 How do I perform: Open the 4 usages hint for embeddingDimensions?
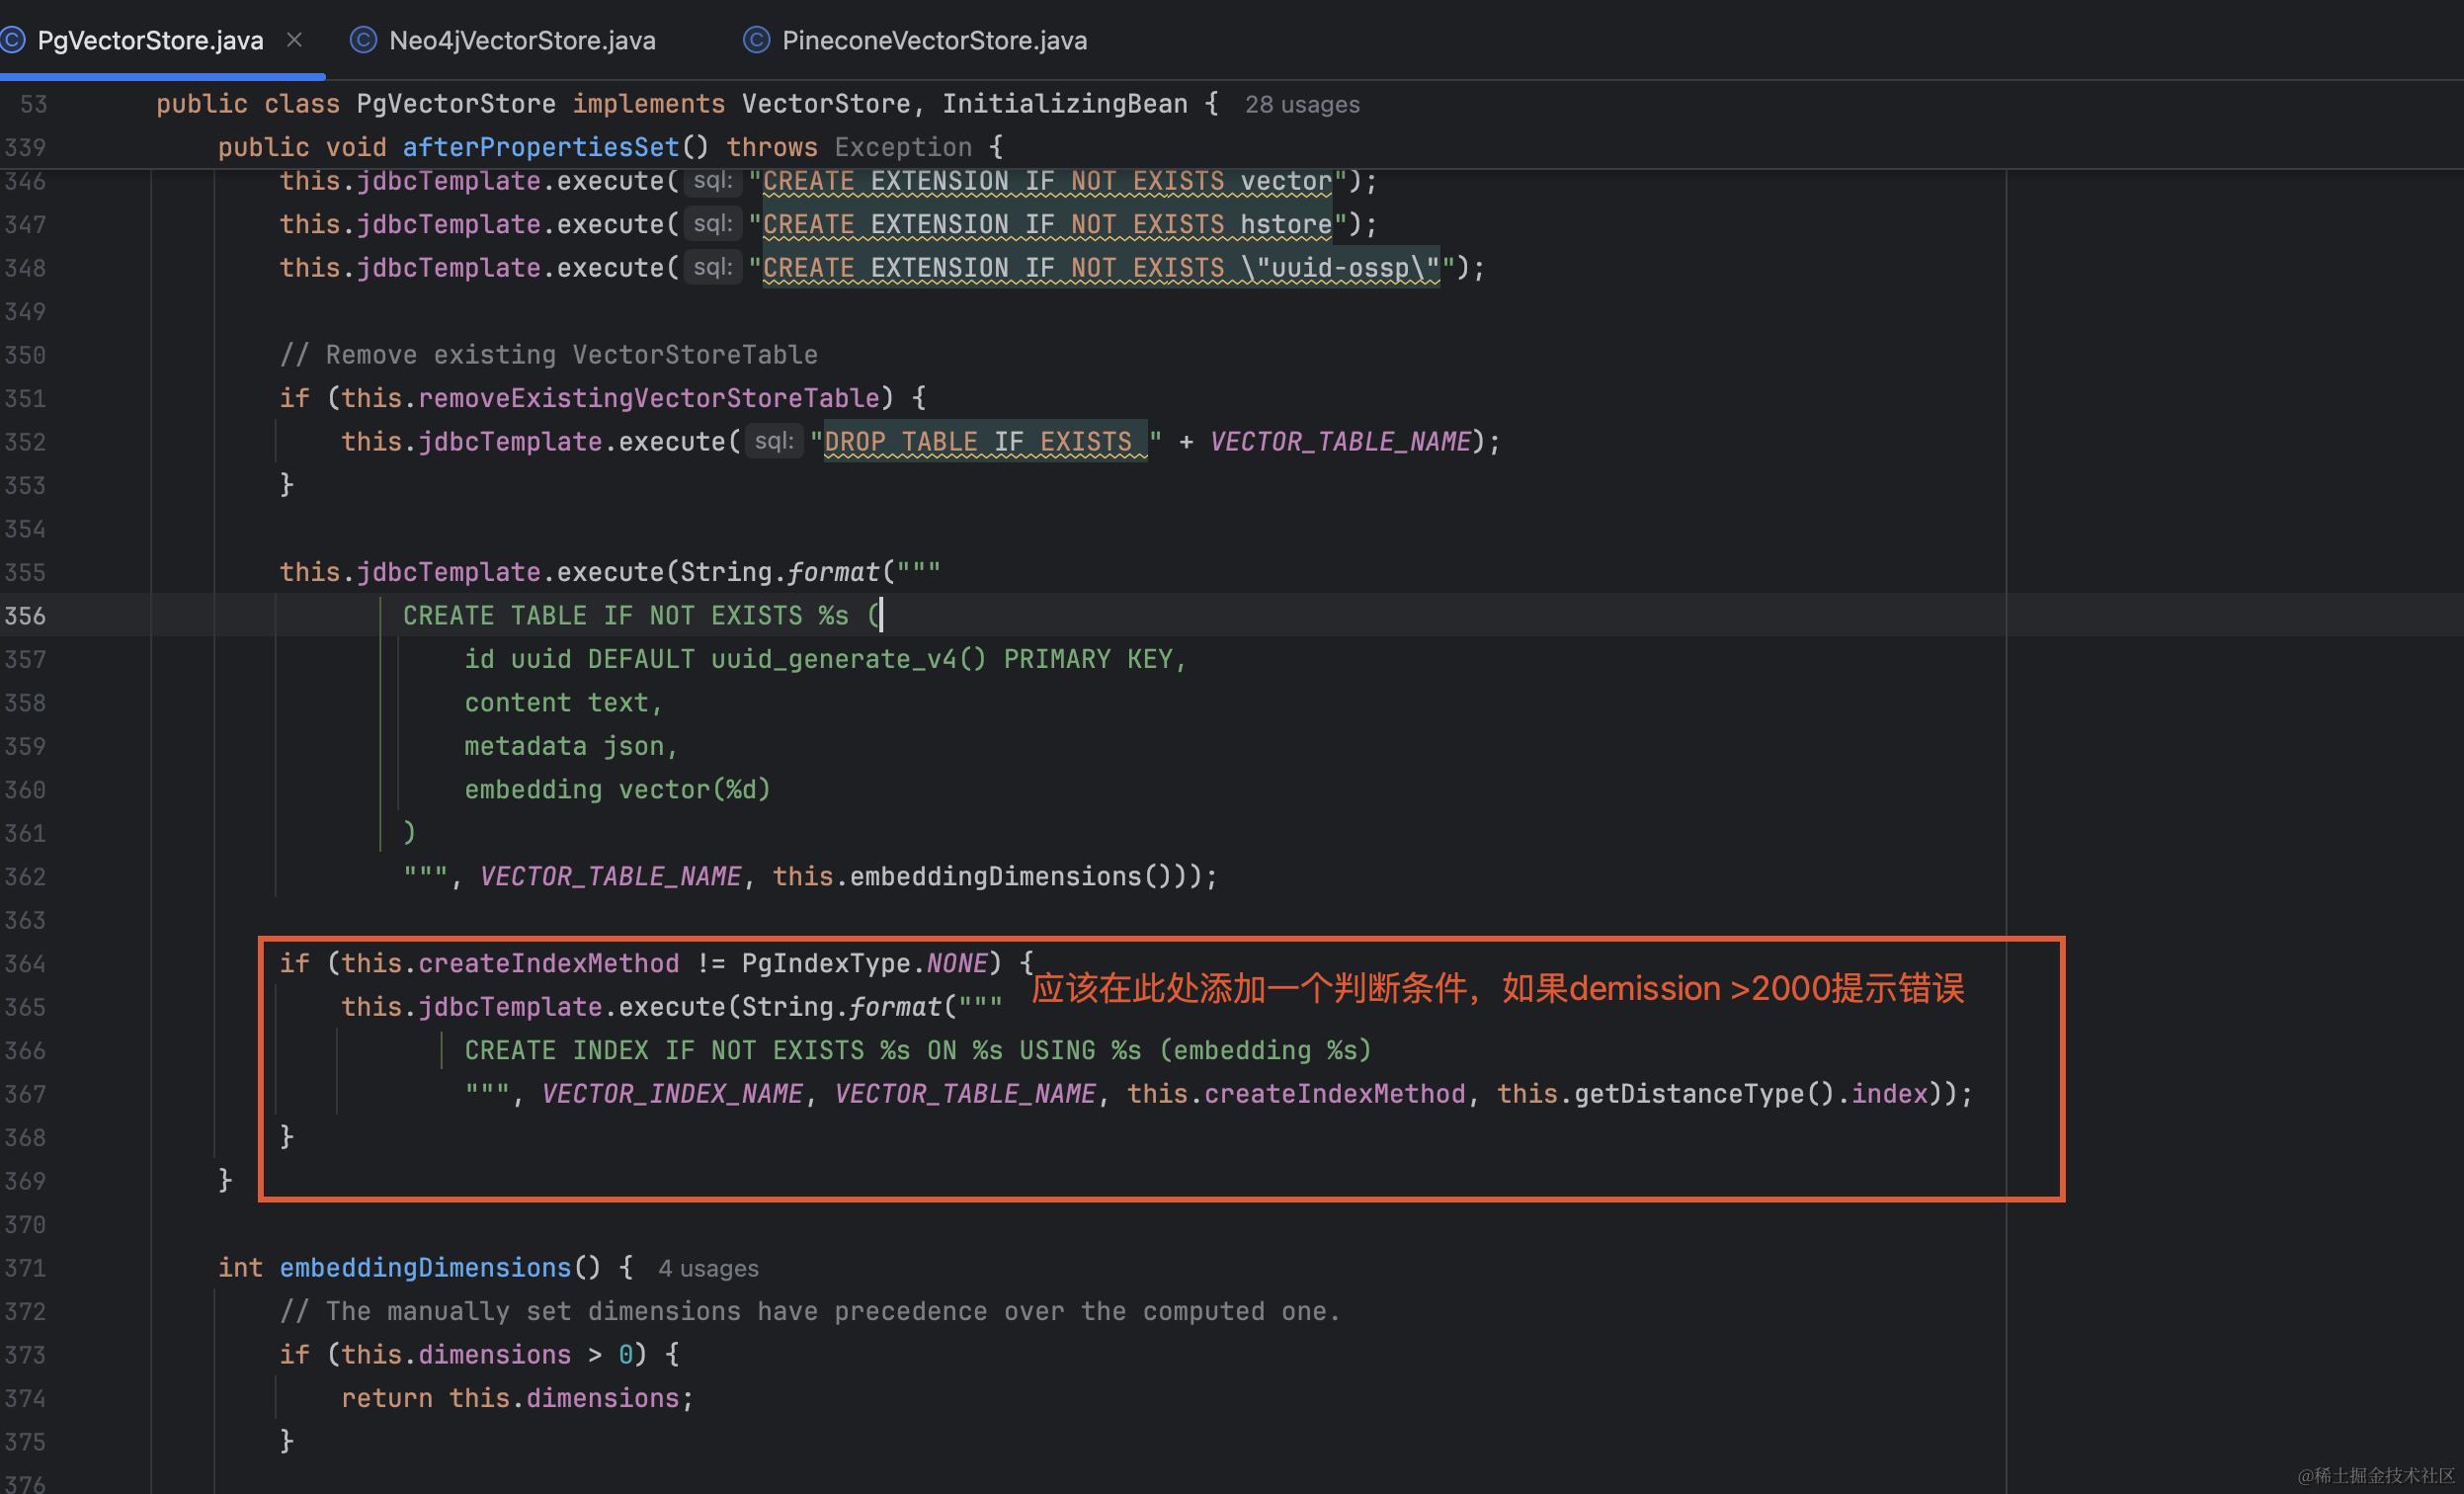click(x=708, y=1268)
